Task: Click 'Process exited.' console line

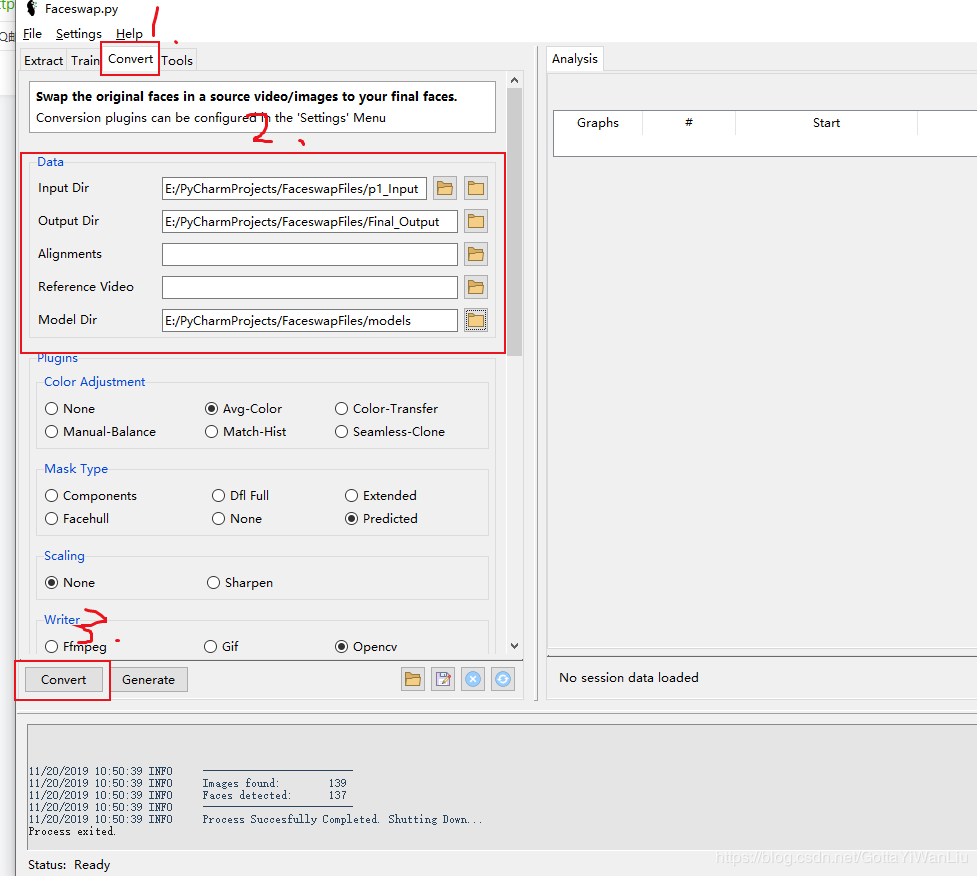Action: (x=72, y=831)
